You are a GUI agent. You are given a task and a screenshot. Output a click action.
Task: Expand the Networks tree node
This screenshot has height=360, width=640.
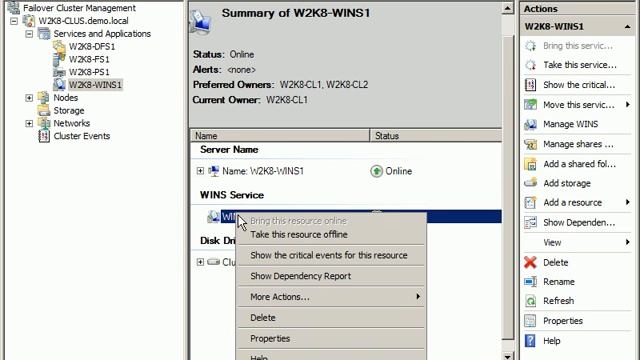coord(29,123)
